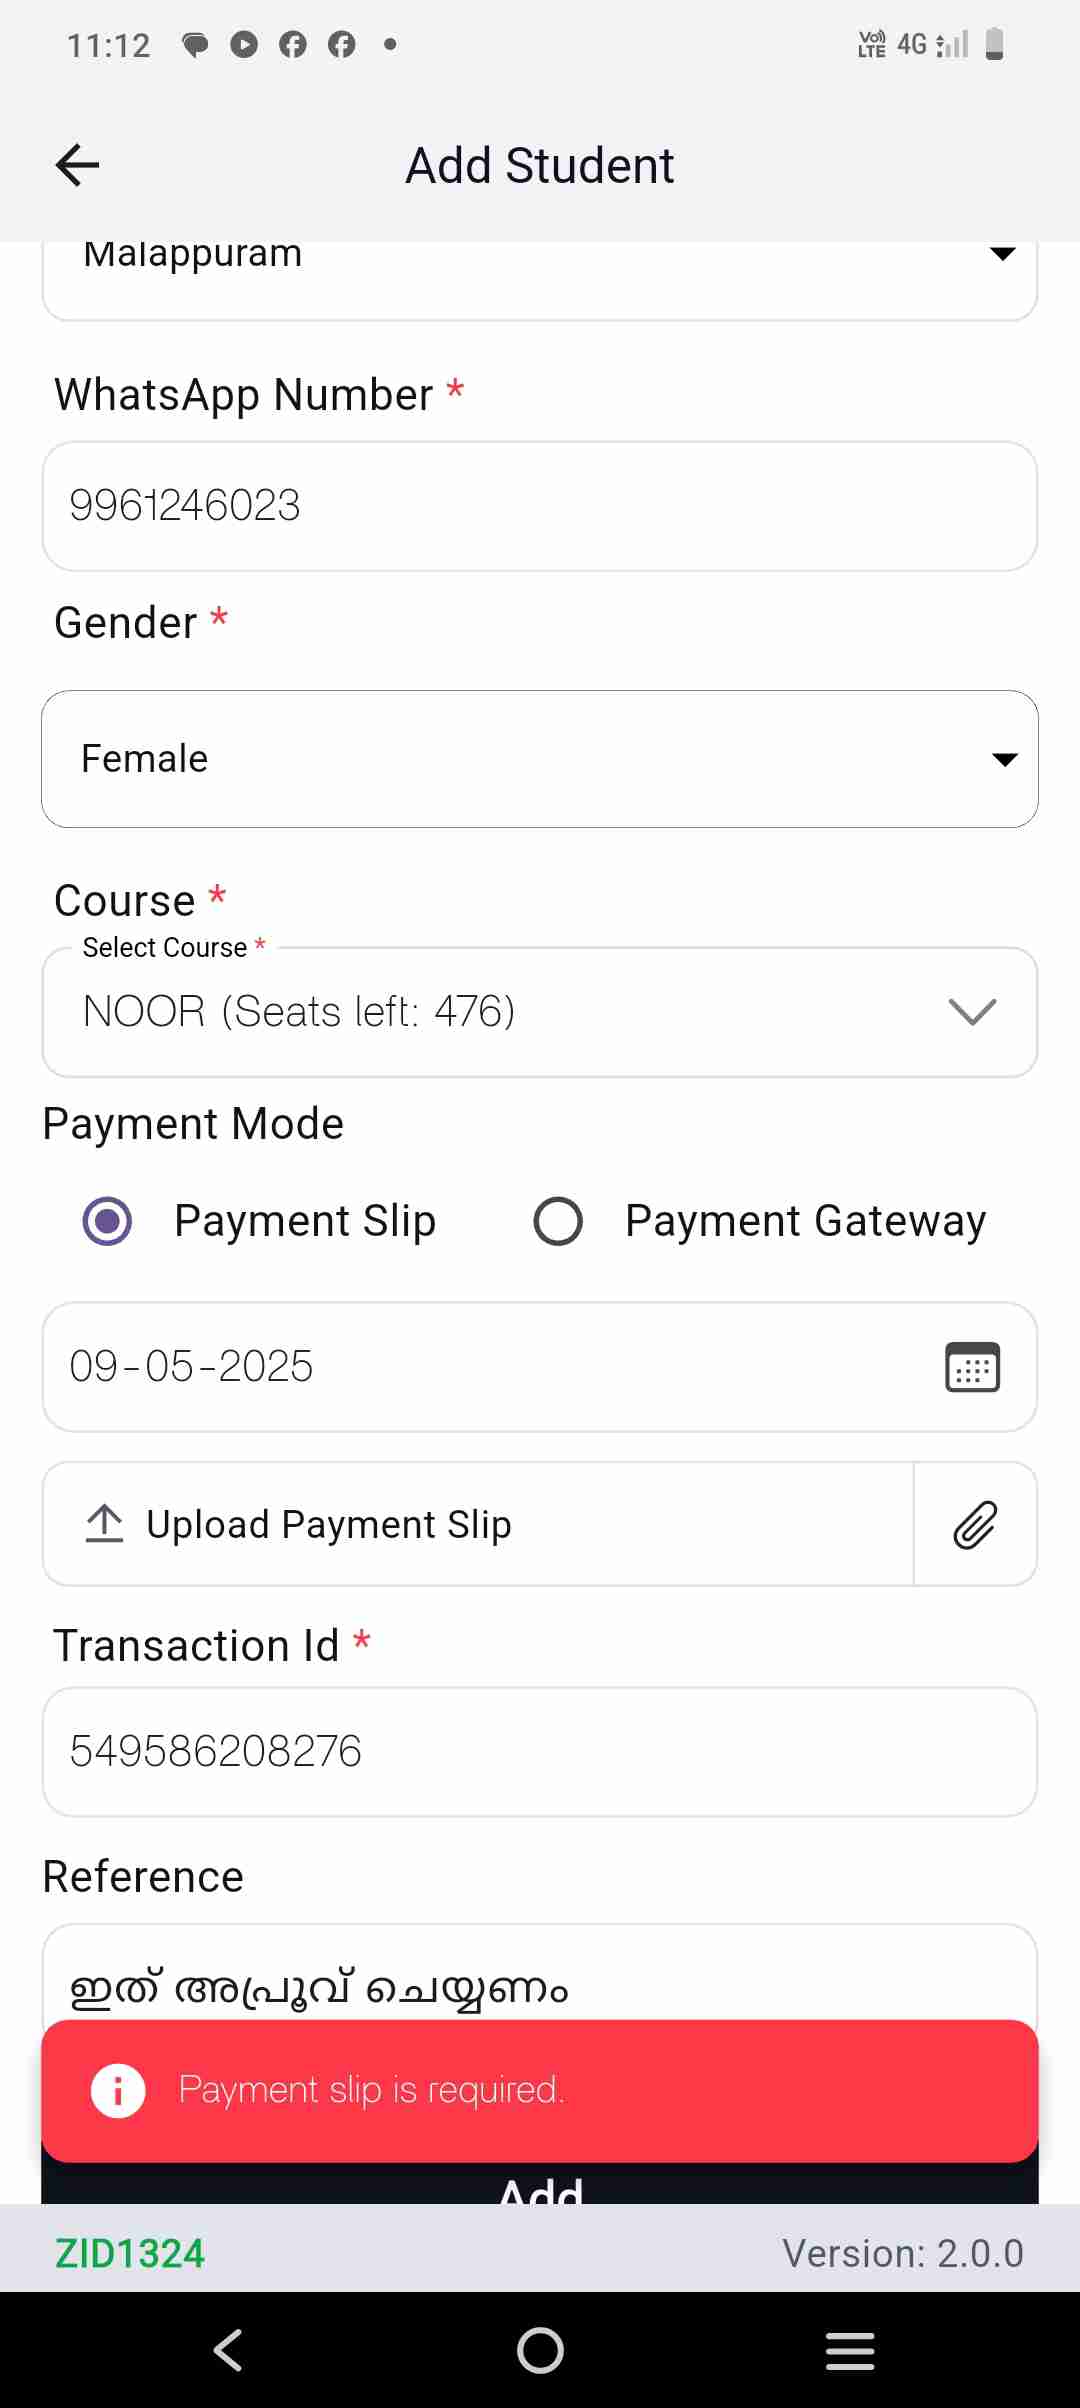Click the paperclip attachment icon
The height and width of the screenshot is (2408, 1080).
pyautogui.click(x=975, y=1525)
